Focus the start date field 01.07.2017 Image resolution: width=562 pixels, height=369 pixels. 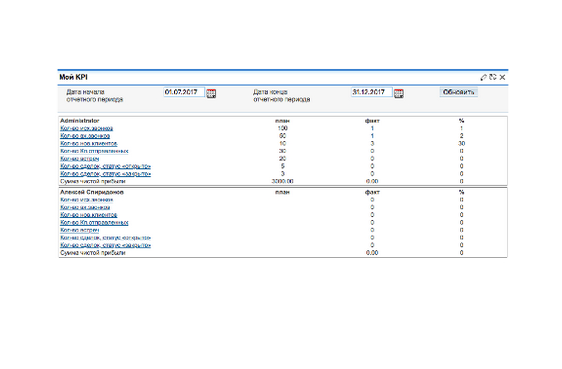[184, 92]
